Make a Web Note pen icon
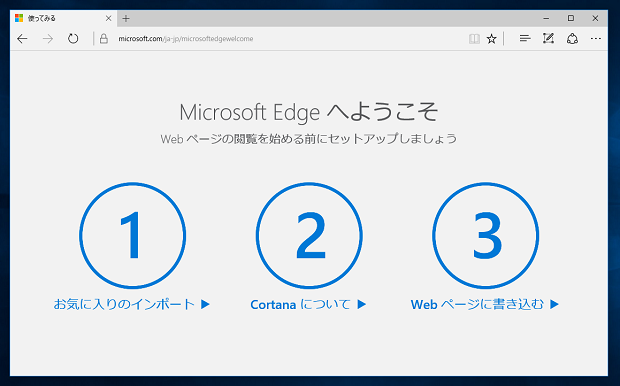620x386 pixels. point(548,39)
